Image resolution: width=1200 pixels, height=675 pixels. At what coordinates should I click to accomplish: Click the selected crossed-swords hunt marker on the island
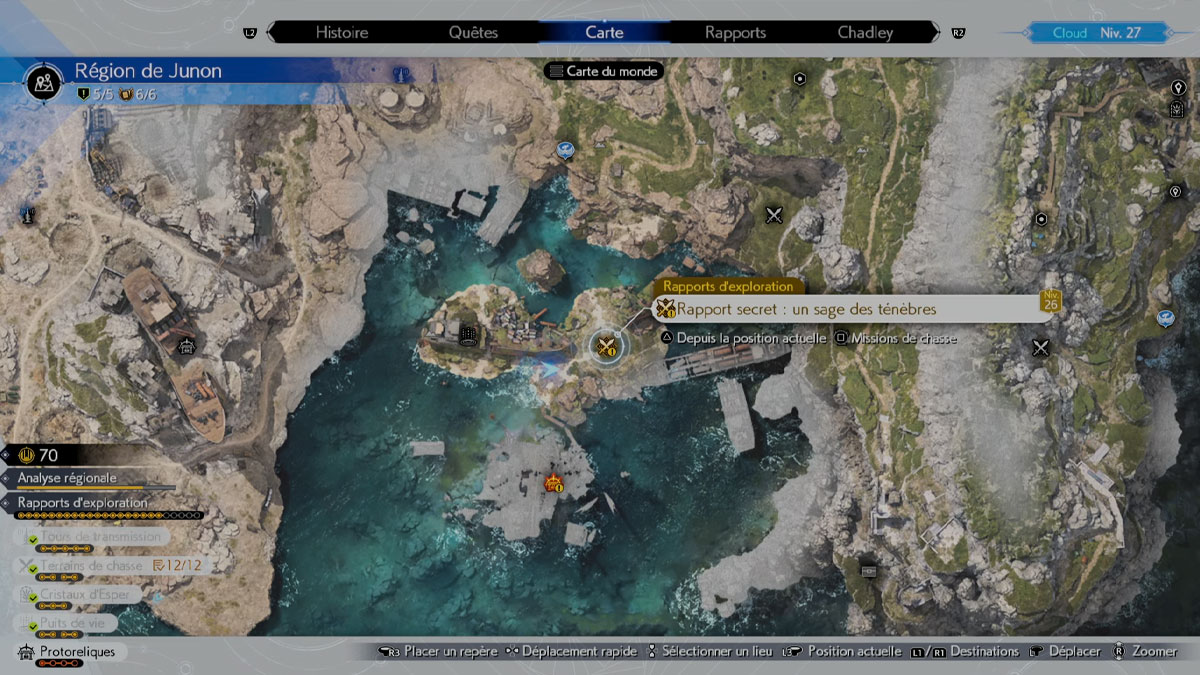pyautogui.click(x=606, y=347)
